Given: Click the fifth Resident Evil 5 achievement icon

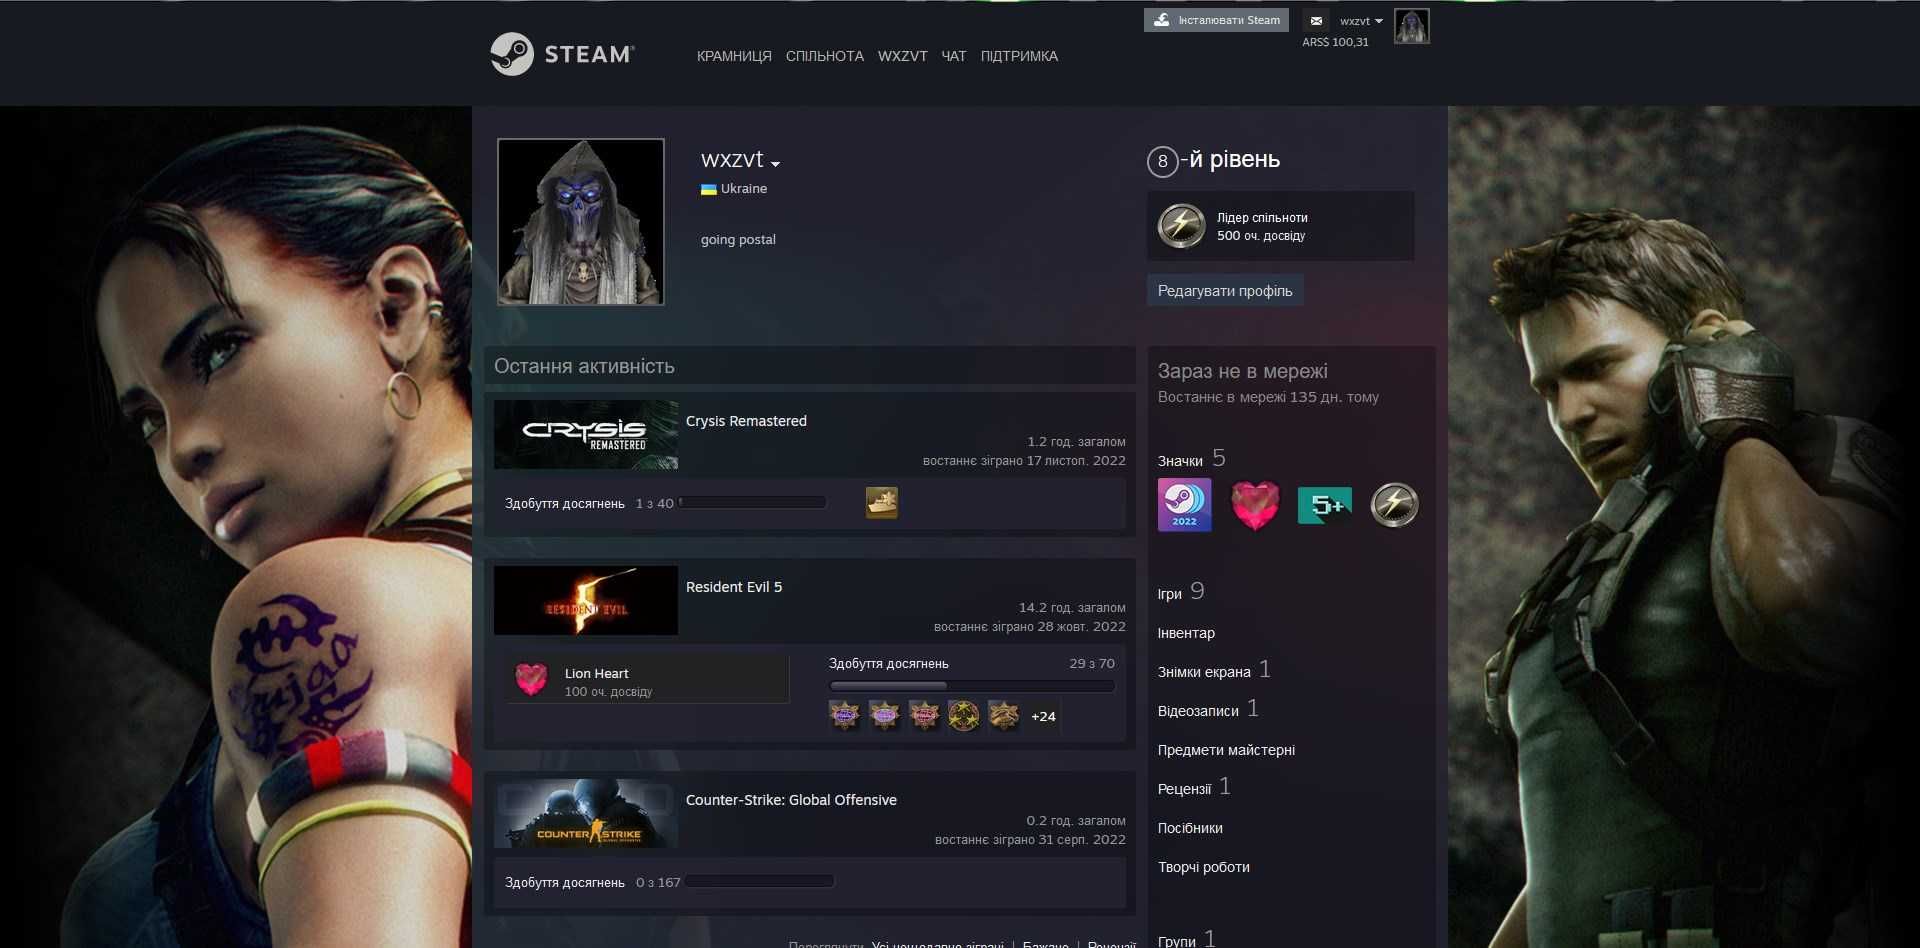Looking at the screenshot, I should point(1003,715).
